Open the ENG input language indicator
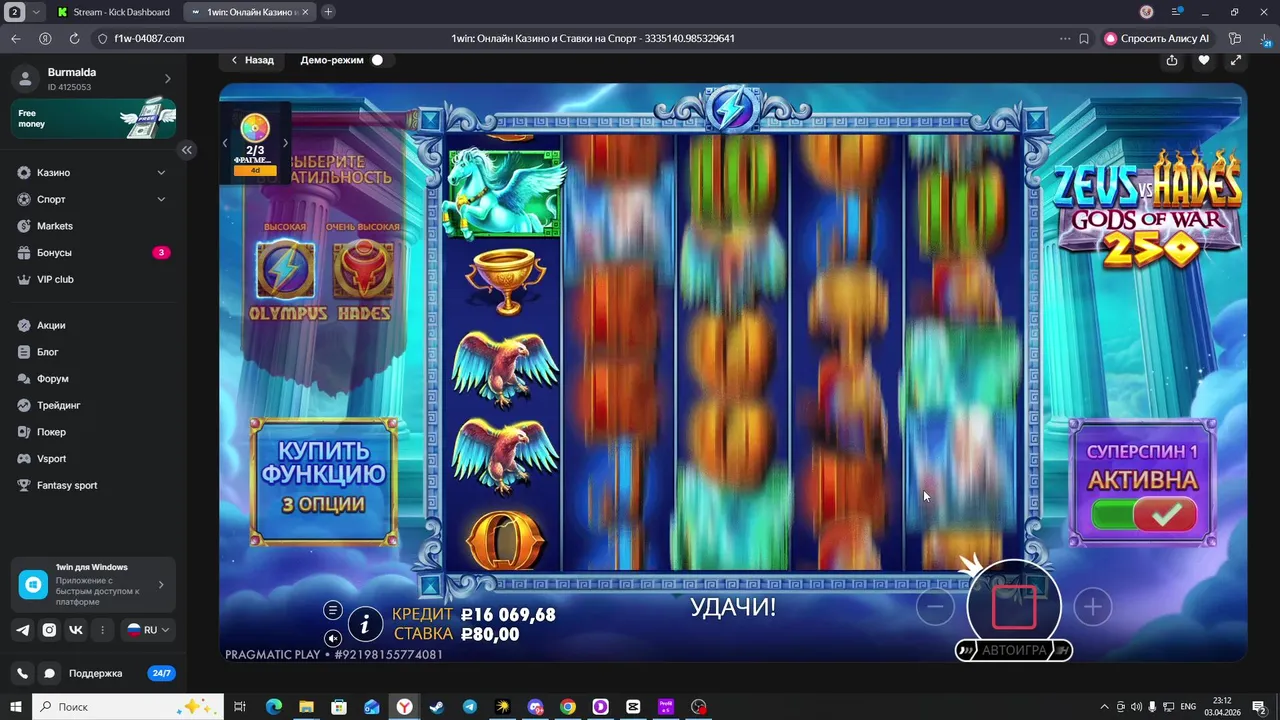1280x720 pixels. pyautogui.click(x=1188, y=706)
